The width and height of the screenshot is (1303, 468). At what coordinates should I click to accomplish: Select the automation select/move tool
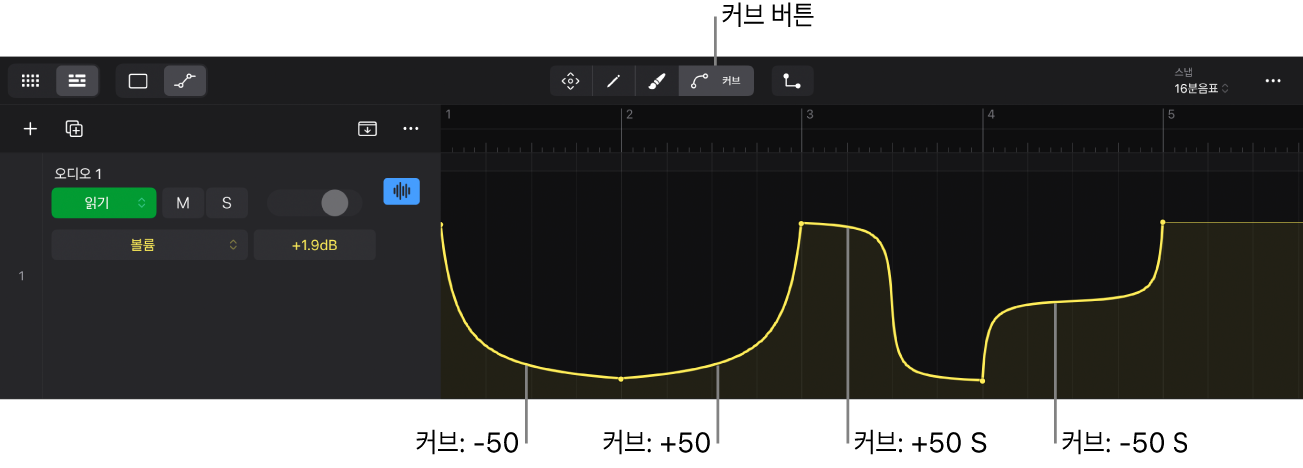pos(571,81)
